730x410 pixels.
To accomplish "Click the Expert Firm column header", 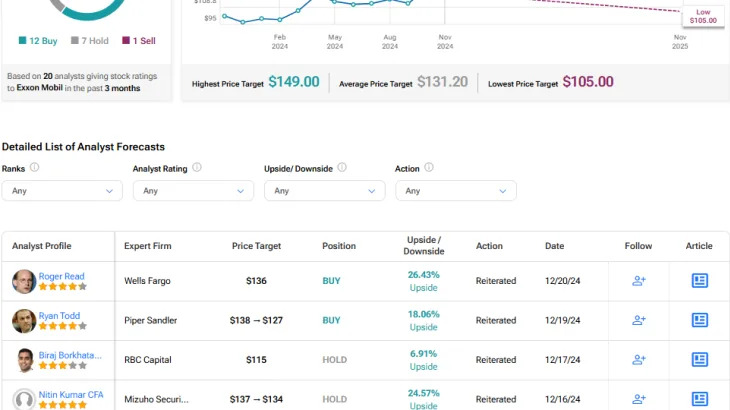I will click(148, 246).
